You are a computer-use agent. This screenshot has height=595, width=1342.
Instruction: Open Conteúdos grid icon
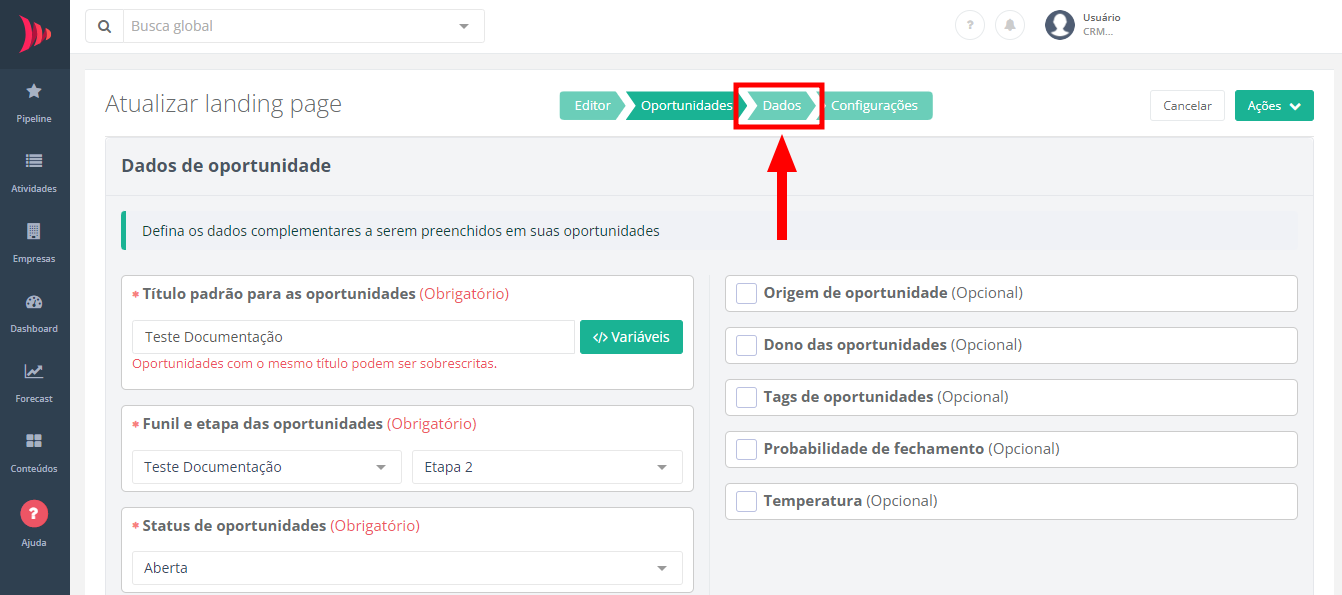(34, 441)
